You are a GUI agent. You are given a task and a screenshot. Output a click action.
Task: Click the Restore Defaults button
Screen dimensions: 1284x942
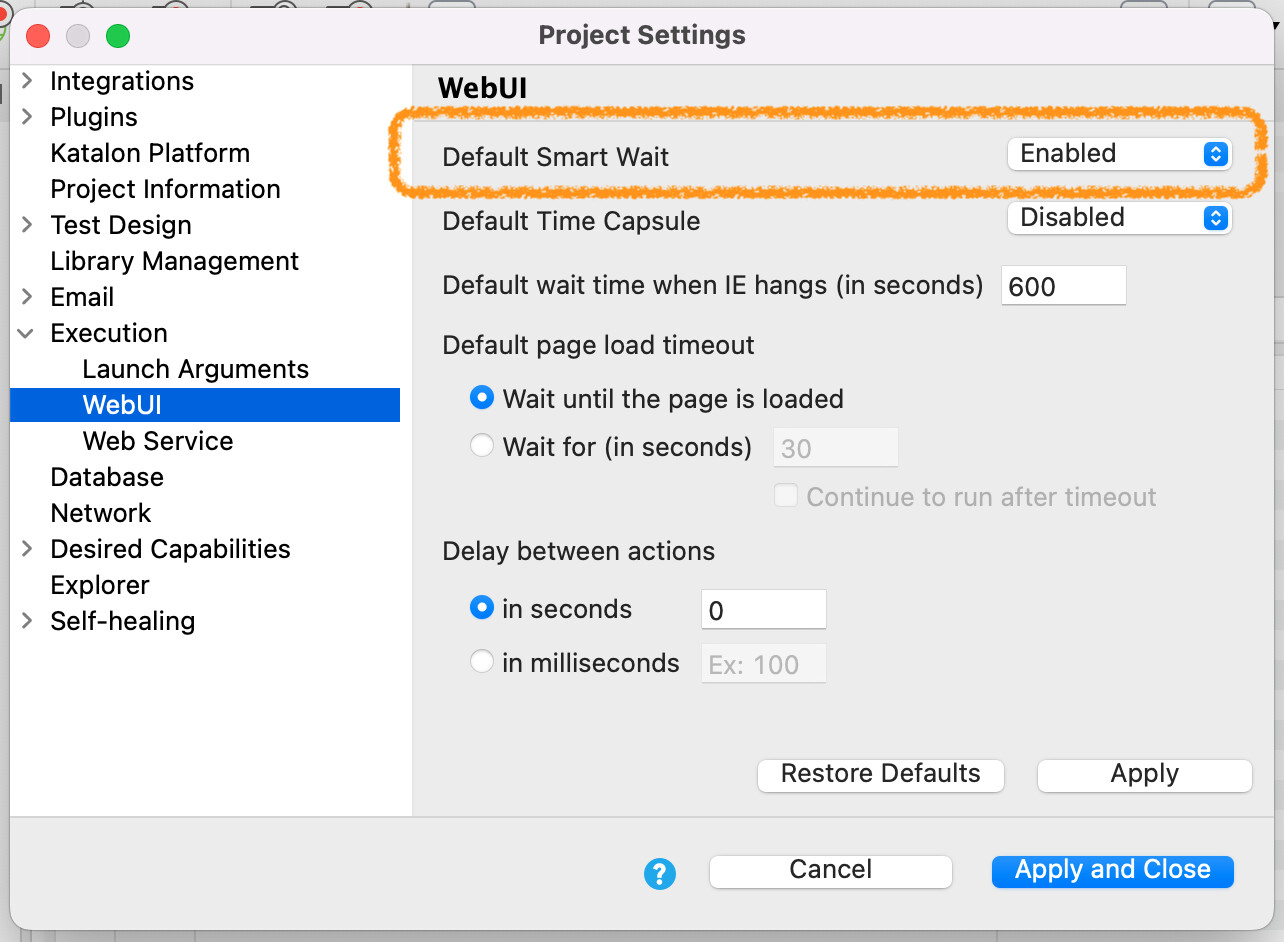click(880, 774)
